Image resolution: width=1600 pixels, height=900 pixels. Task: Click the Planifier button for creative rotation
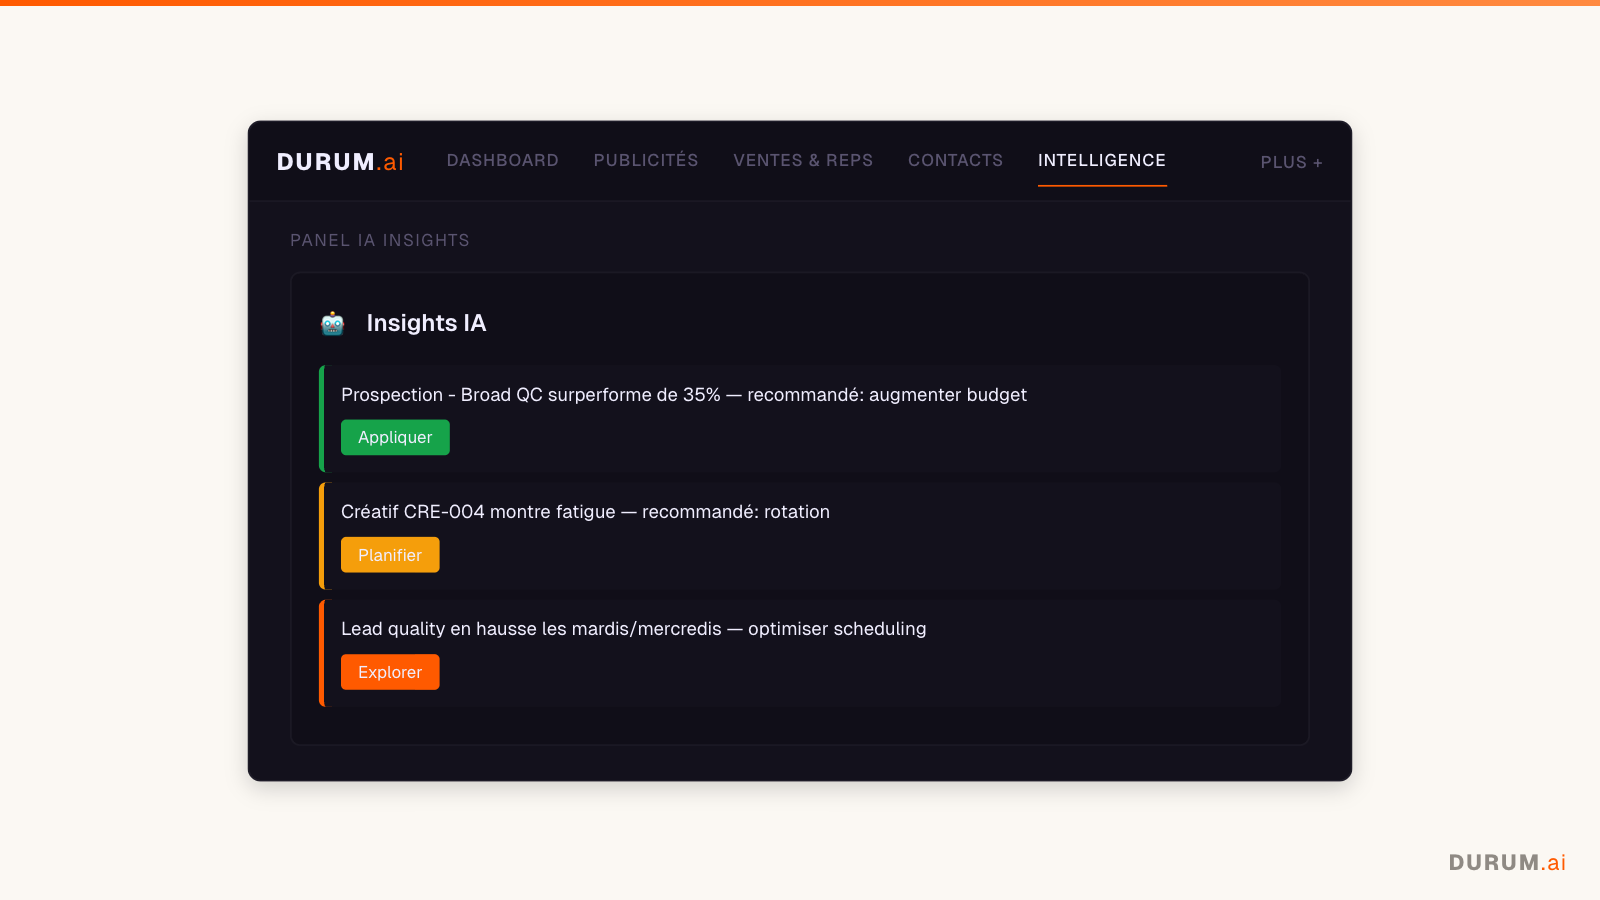390,554
